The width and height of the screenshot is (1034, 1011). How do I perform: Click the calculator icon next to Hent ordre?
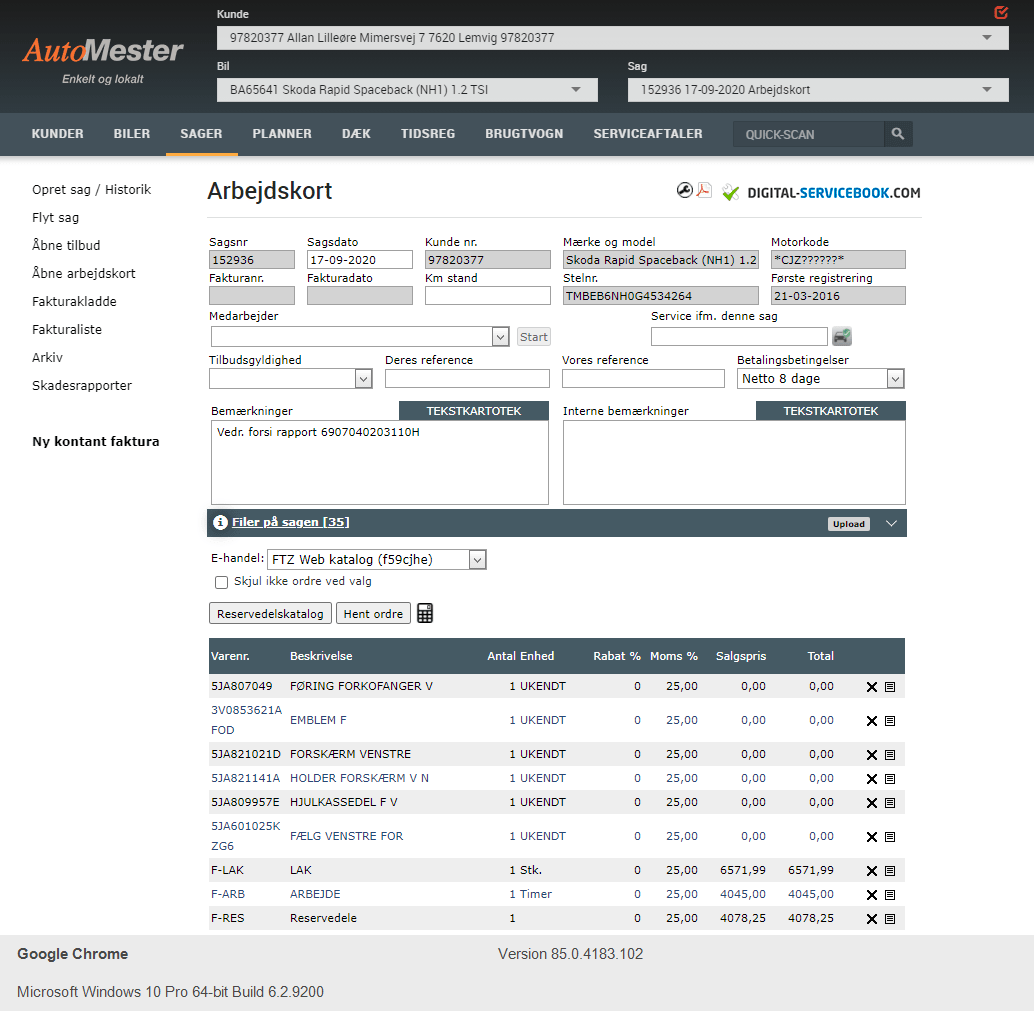425,614
